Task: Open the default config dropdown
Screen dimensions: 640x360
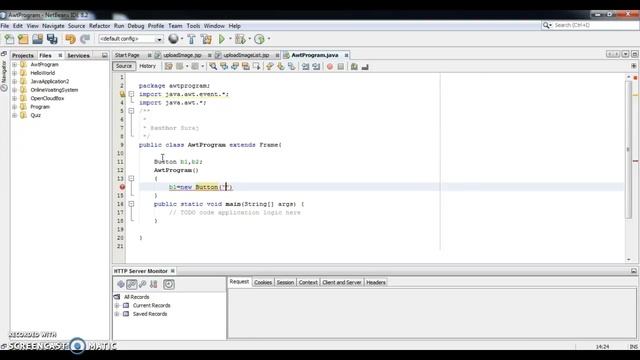Action: click(159, 39)
